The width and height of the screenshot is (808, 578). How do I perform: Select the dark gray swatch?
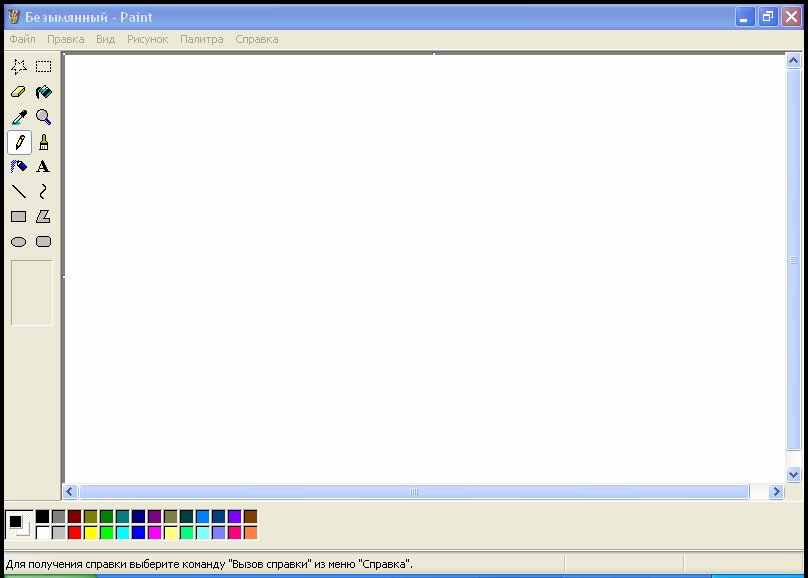[x=59, y=516]
